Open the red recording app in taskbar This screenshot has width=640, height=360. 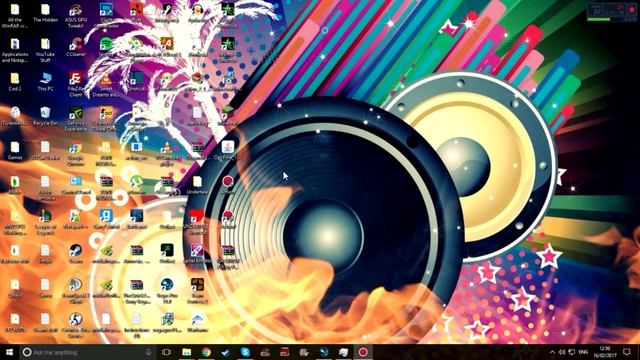(363, 352)
